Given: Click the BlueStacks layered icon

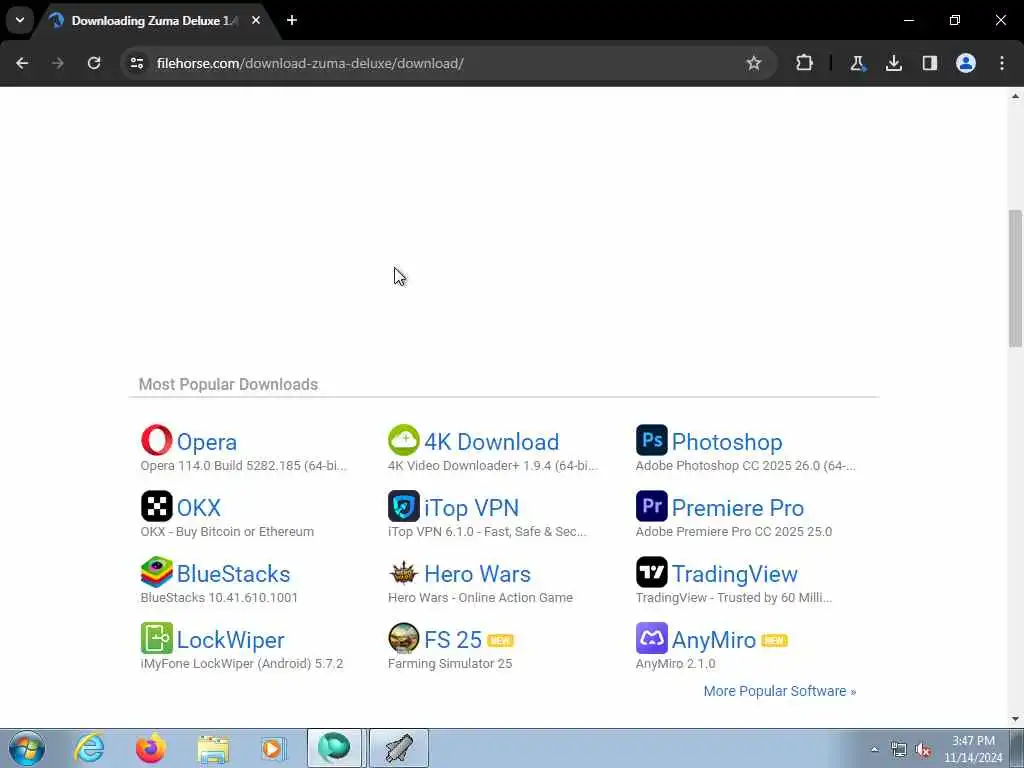Looking at the screenshot, I should point(157,572).
